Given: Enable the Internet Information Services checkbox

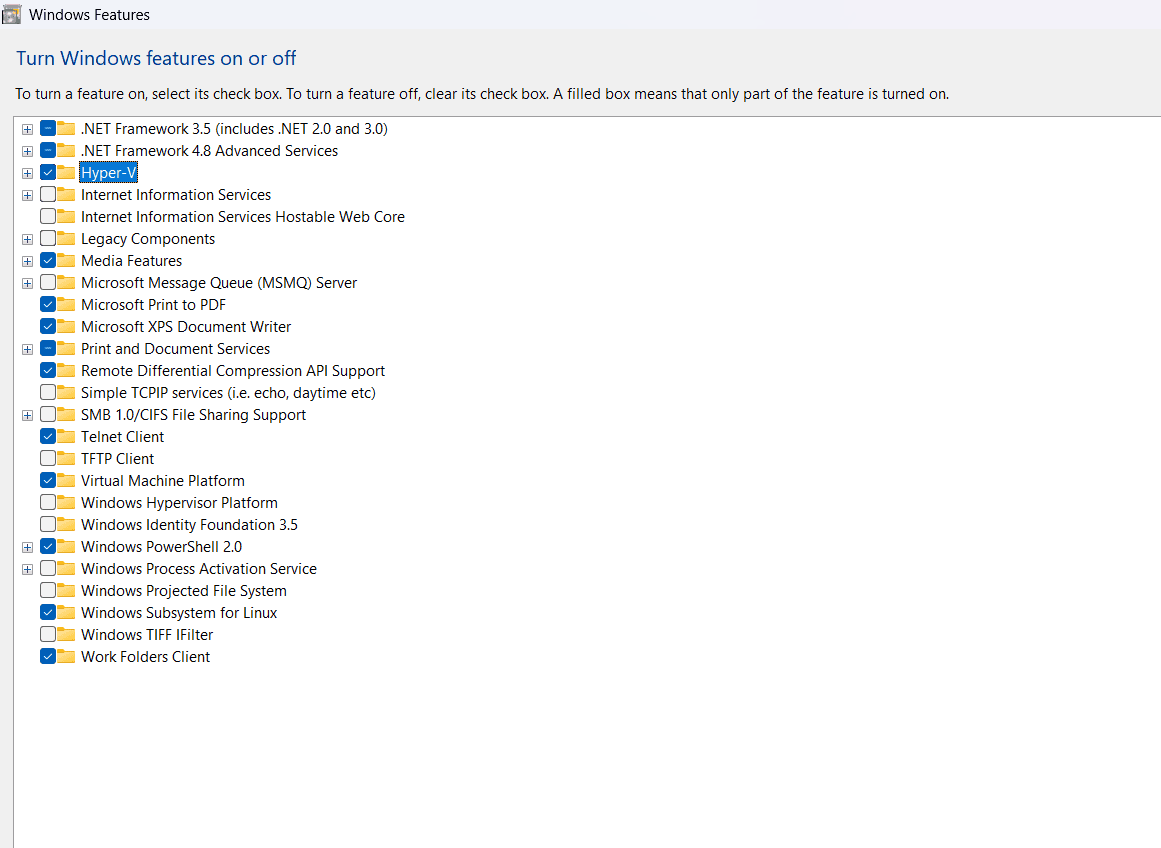Looking at the screenshot, I should point(48,195).
